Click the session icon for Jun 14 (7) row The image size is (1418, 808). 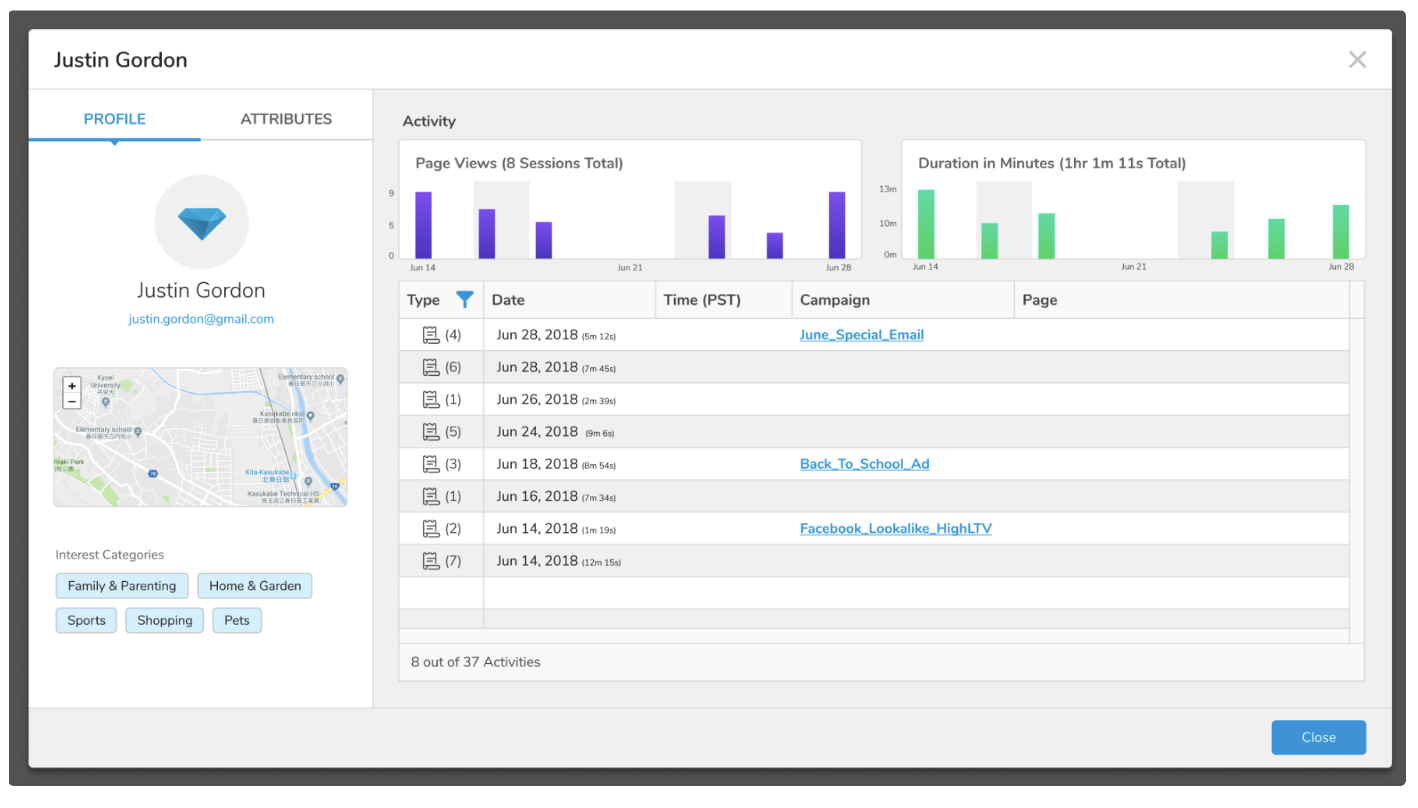tap(431, 561)
